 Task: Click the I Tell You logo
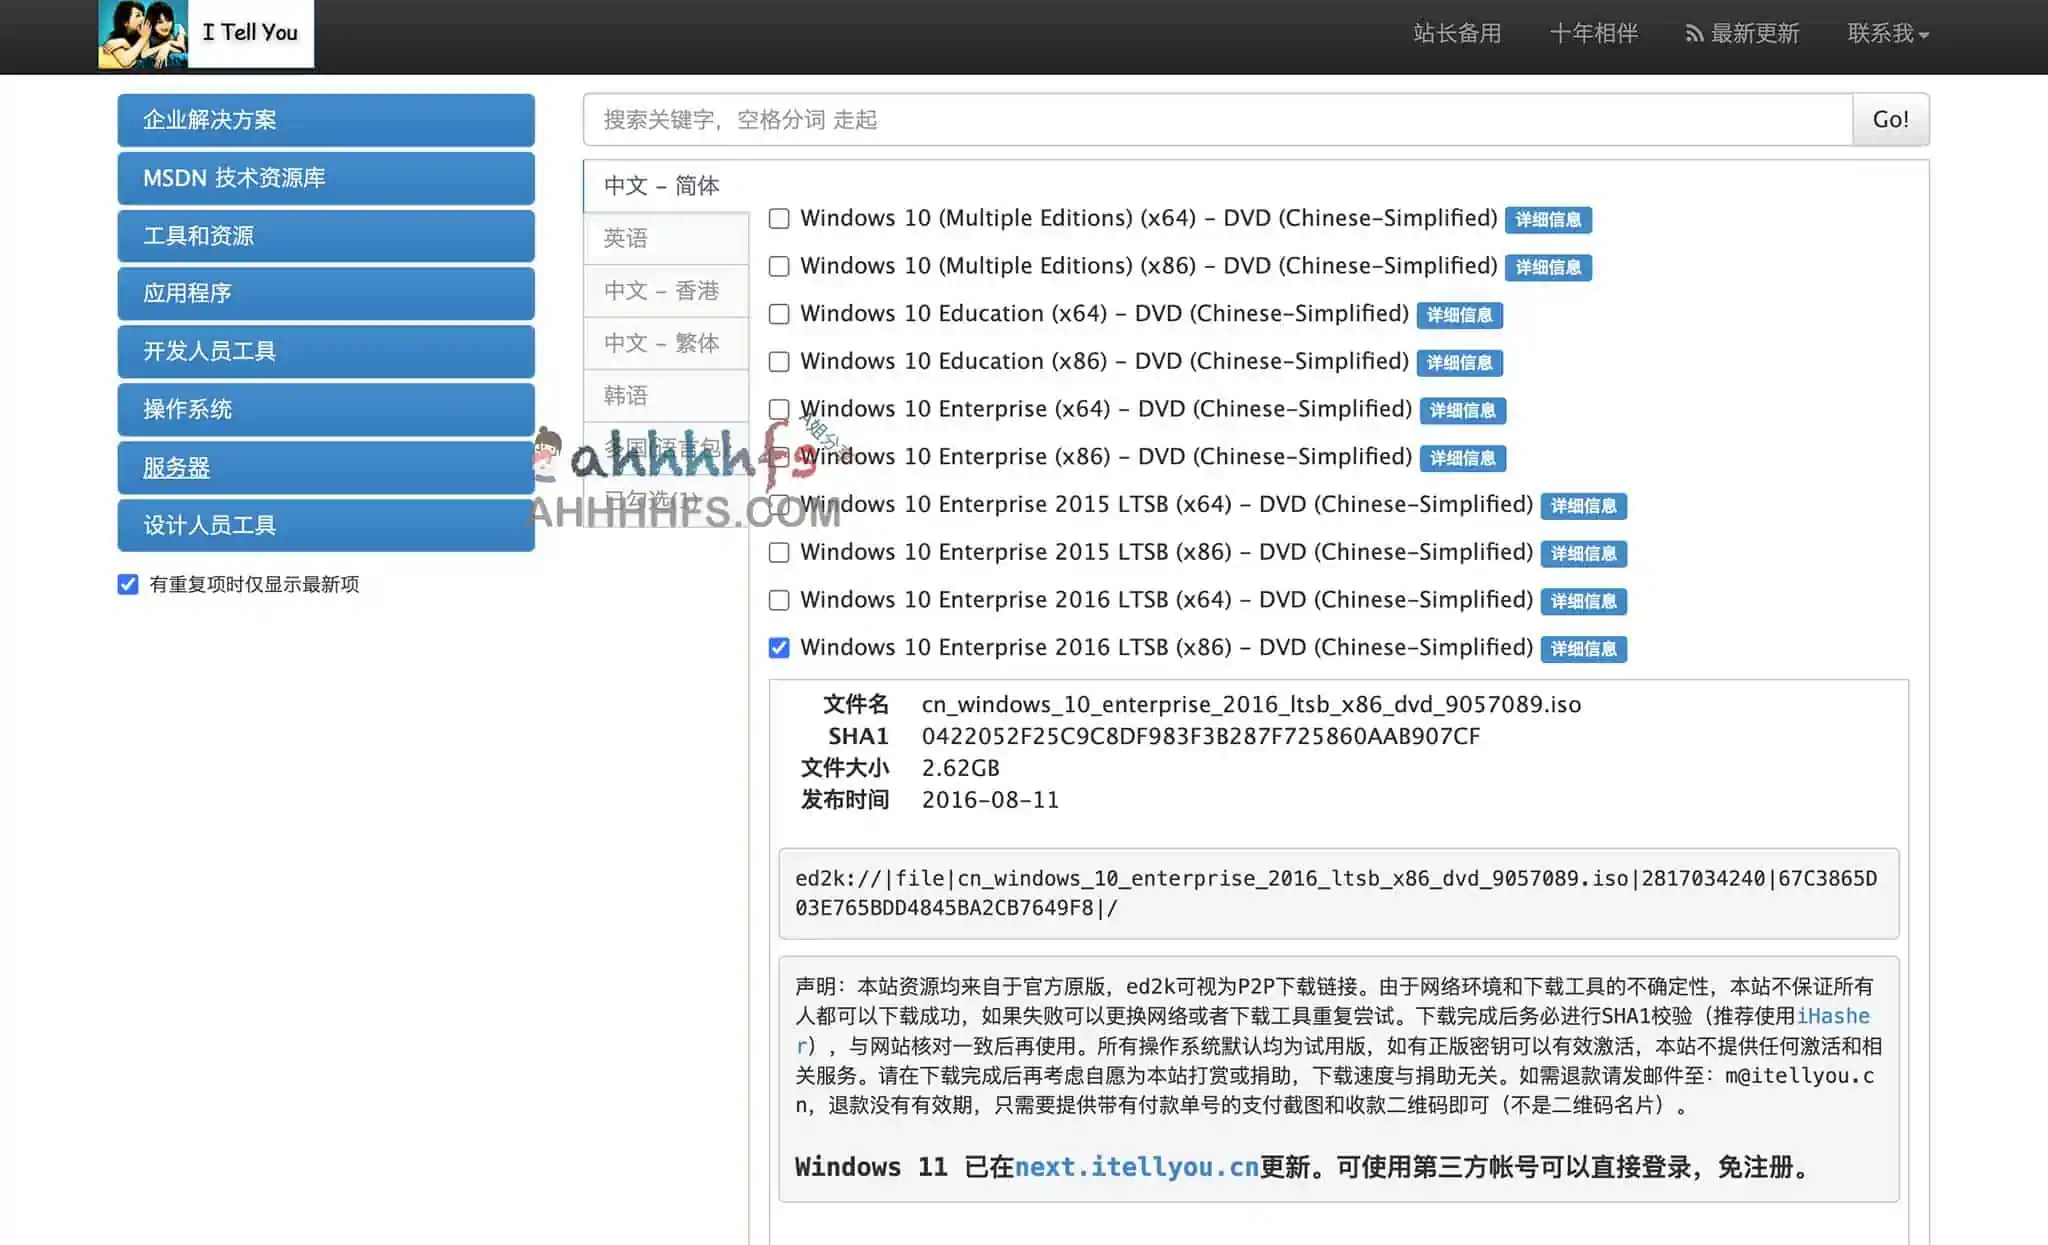[200, 33]
